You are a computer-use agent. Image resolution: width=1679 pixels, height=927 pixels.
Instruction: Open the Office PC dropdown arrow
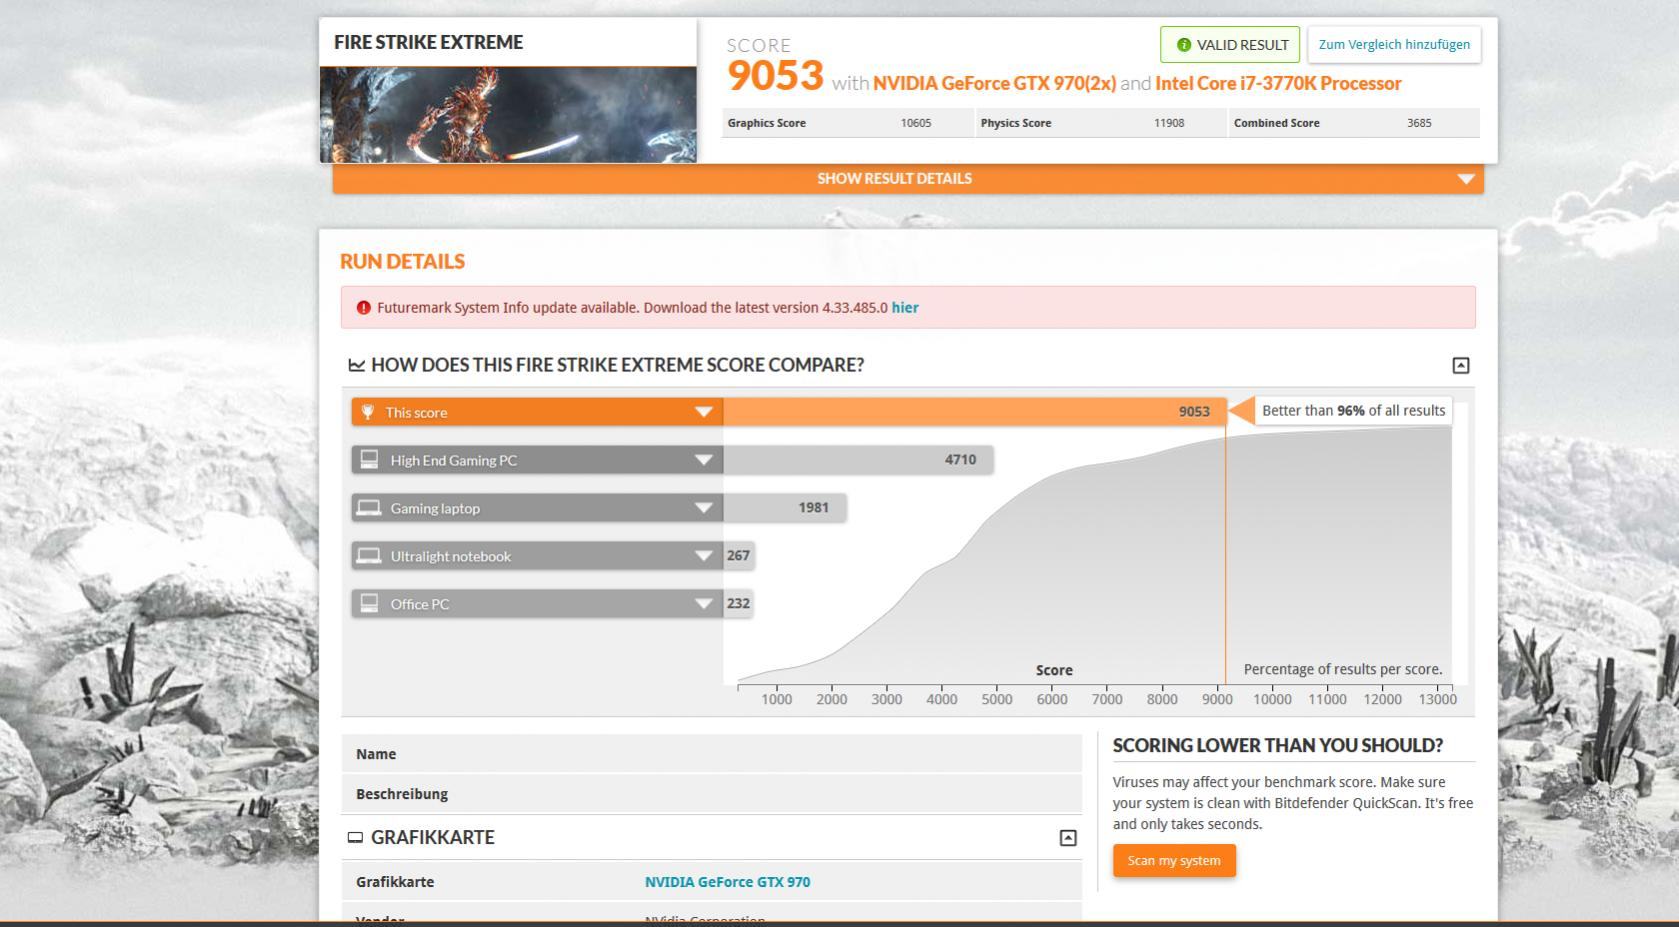coord(703,604)
